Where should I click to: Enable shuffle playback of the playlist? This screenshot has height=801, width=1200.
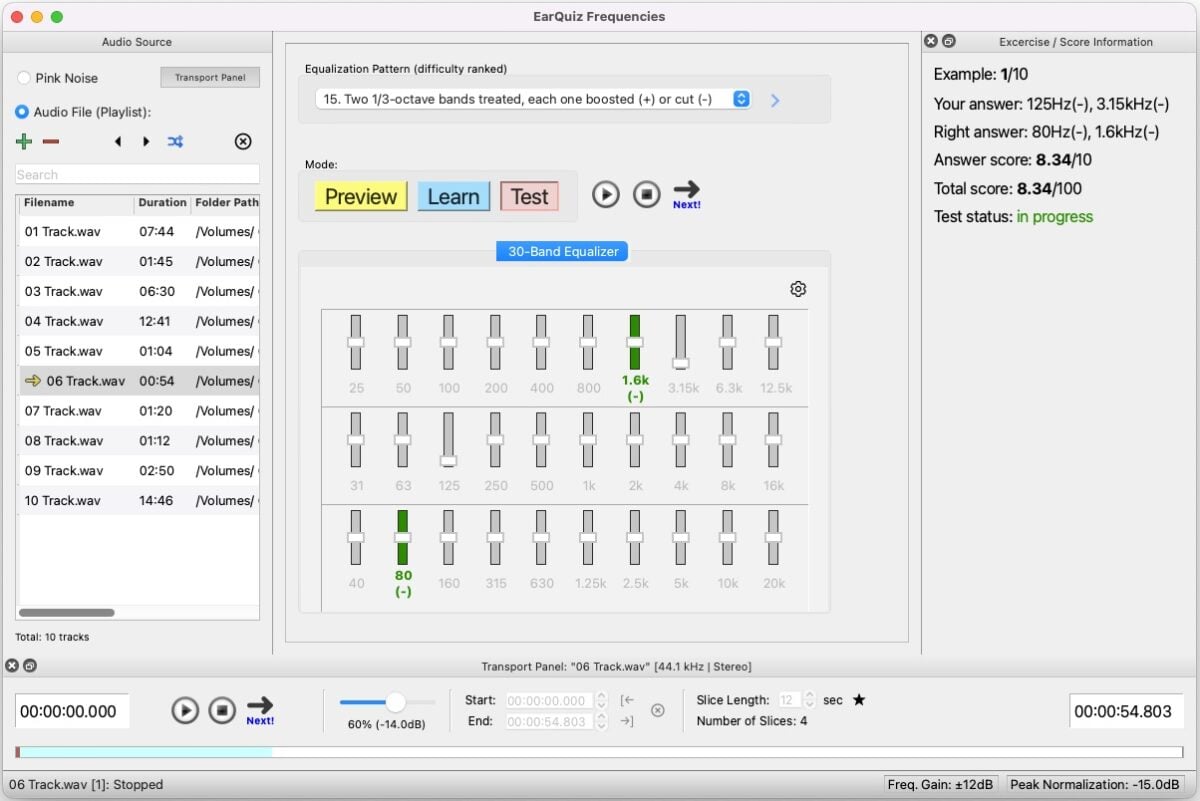[176, 141]
